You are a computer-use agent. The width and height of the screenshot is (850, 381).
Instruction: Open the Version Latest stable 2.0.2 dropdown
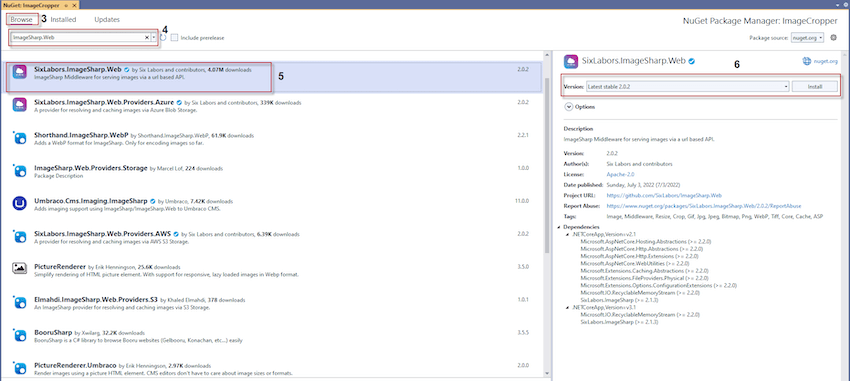click(x=687, y=87)
